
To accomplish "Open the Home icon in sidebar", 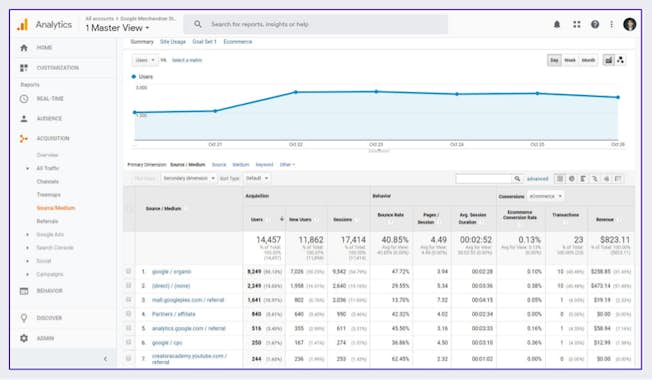I will 24,48.
